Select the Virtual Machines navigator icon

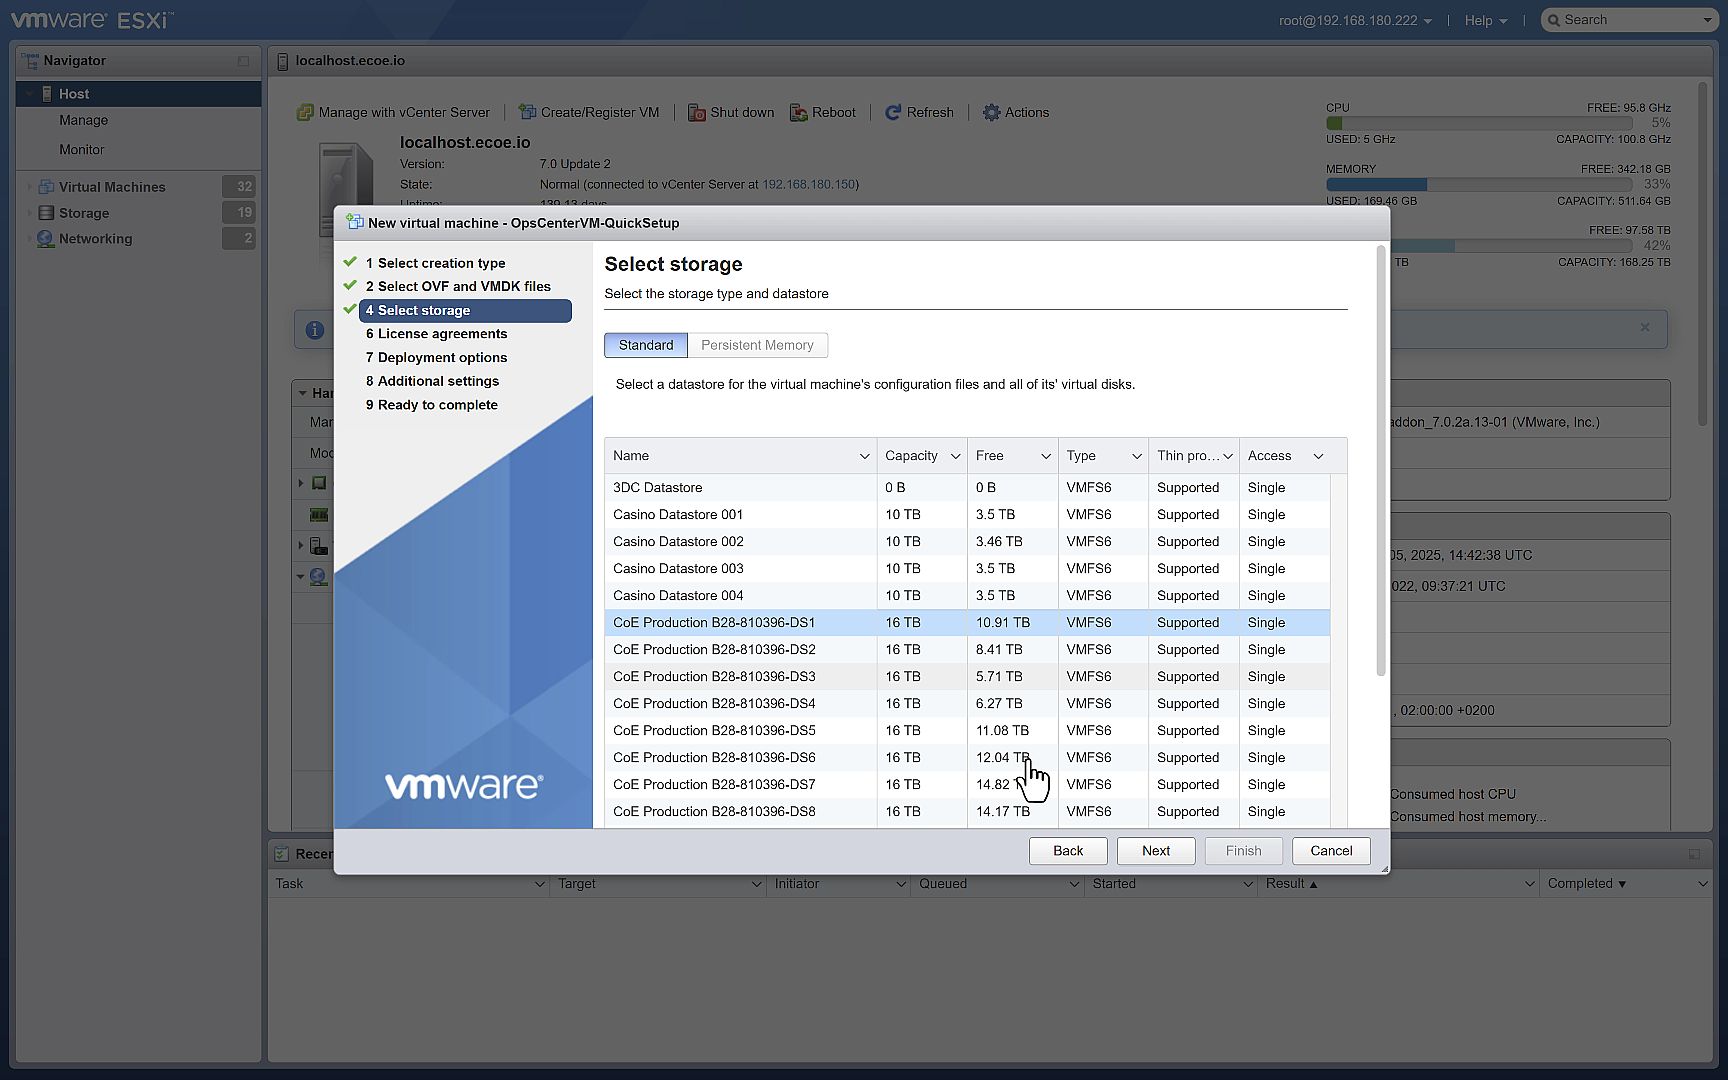(46, 187)
